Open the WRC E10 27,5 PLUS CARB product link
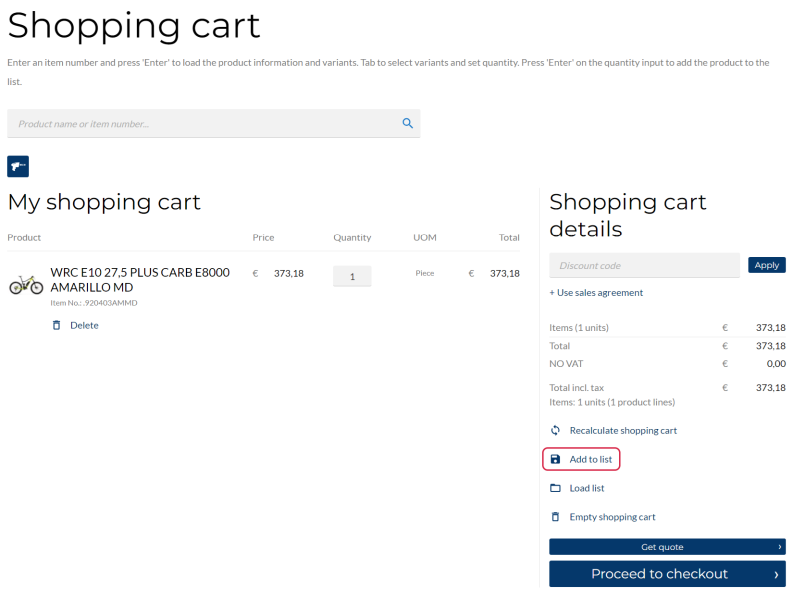The width and height of the screenshot is (793, 600). (x=140, y=280)
